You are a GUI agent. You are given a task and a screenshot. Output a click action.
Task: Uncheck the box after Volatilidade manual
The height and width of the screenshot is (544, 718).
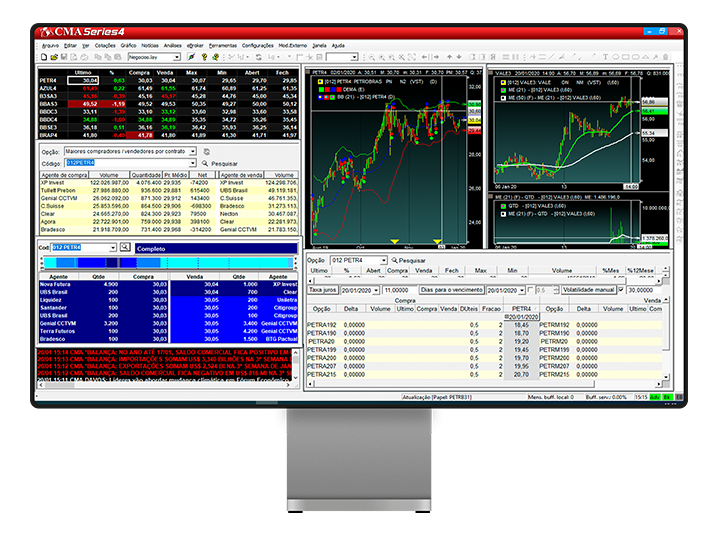point(621,290)
